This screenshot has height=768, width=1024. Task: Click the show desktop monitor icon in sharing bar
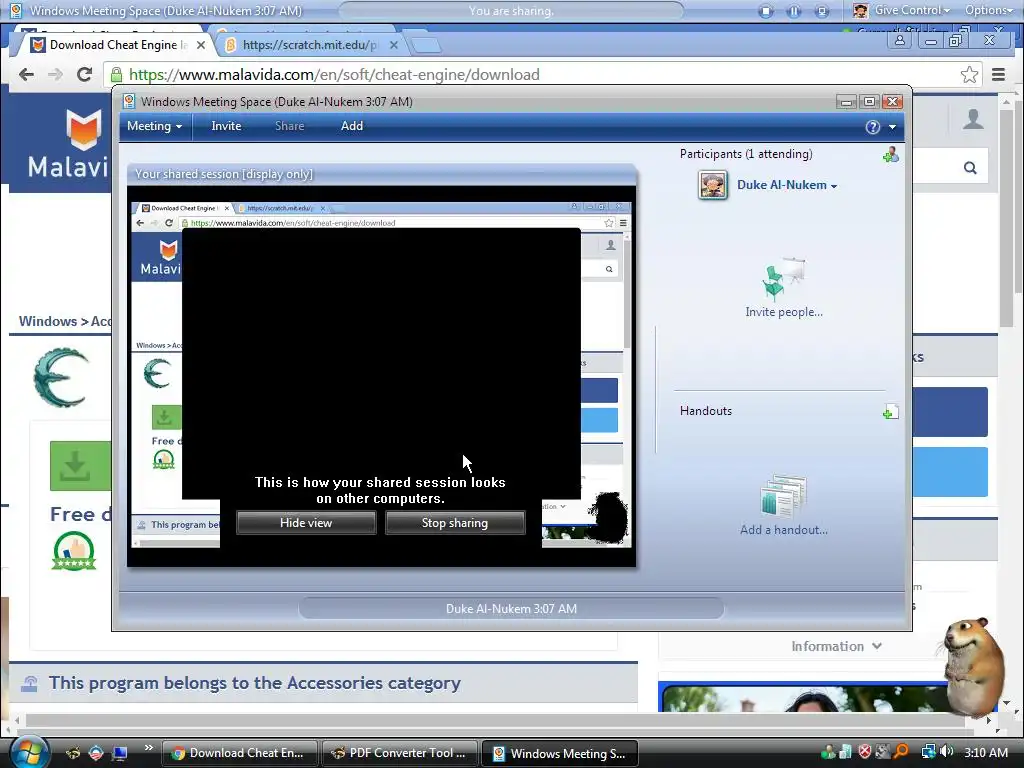pyautogui.click(x=822, y=11)
